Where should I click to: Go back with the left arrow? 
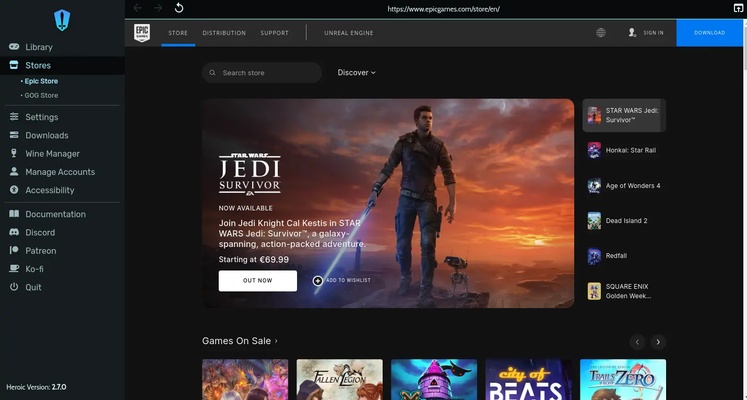137,8
